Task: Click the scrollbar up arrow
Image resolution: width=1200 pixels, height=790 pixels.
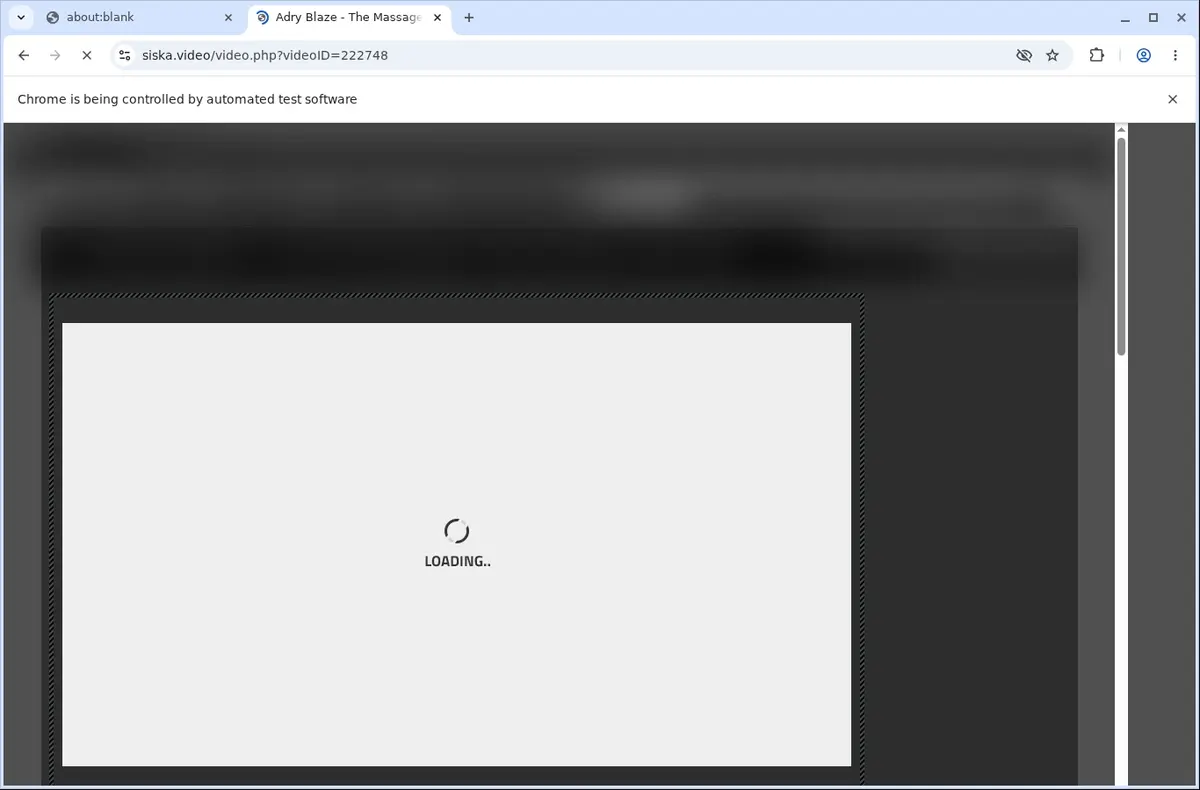Action: [1121, 130]
